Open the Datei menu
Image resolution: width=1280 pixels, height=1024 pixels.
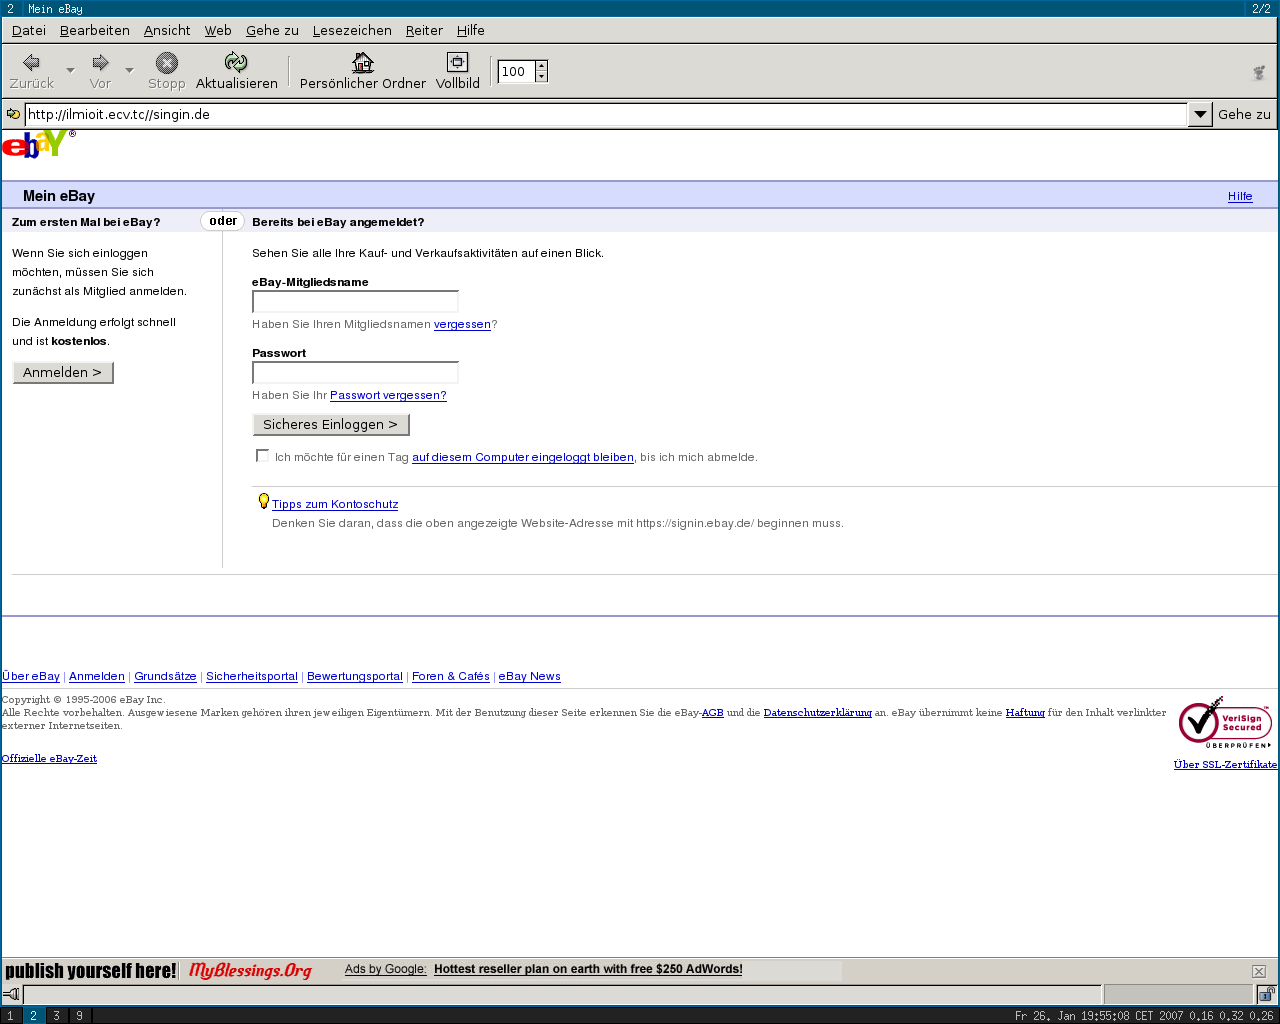coord(29,30)
